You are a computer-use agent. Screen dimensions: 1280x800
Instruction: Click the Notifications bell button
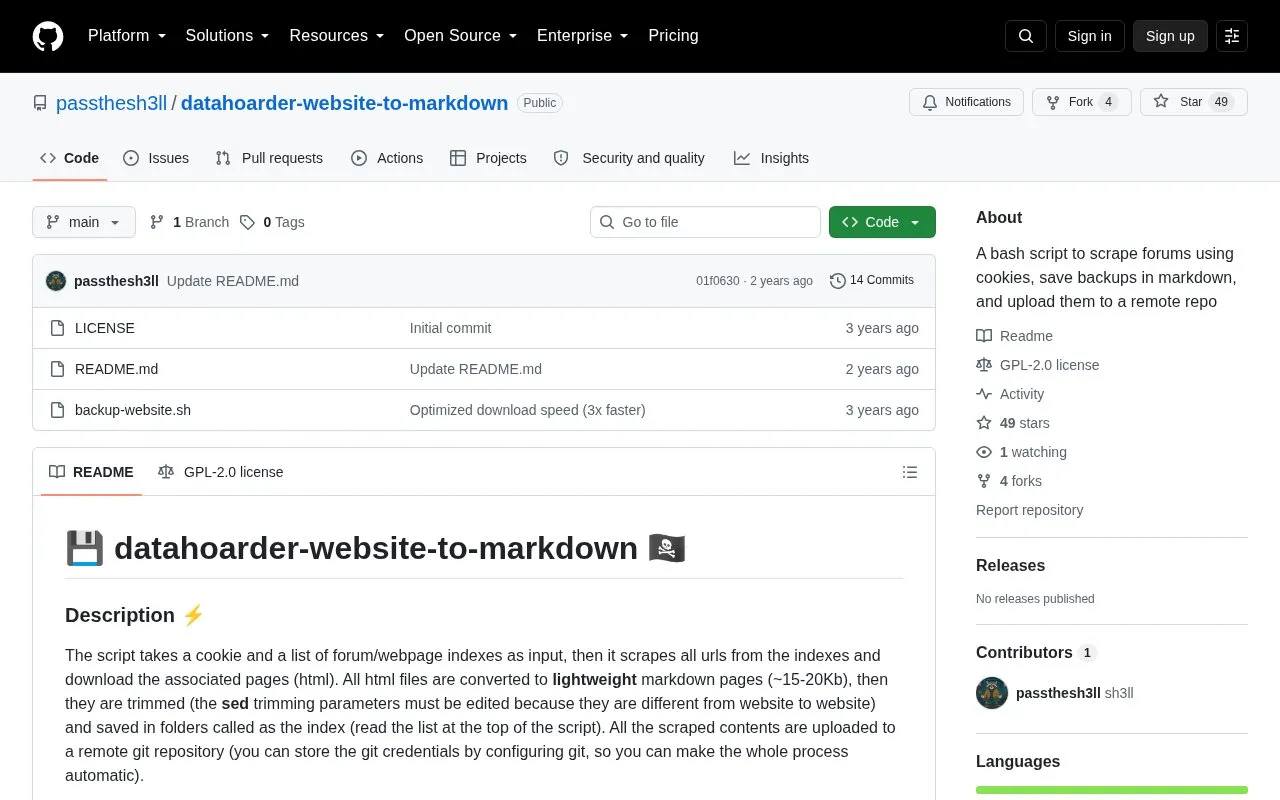pos(966,102)
